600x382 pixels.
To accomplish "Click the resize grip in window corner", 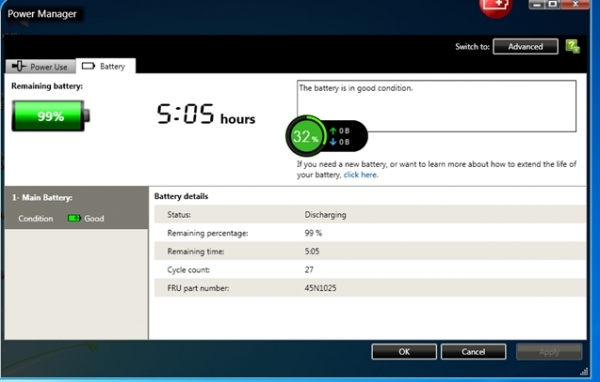I will tap(584, 371).
